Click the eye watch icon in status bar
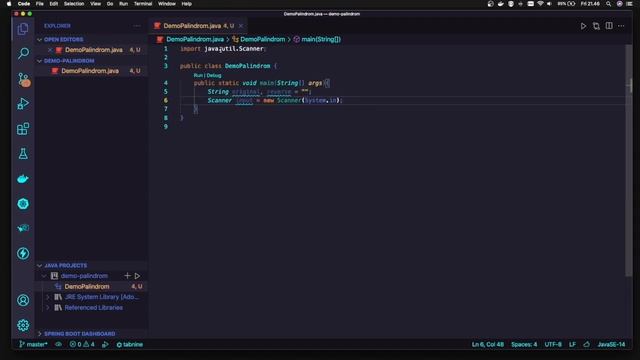 pos(58,344)
